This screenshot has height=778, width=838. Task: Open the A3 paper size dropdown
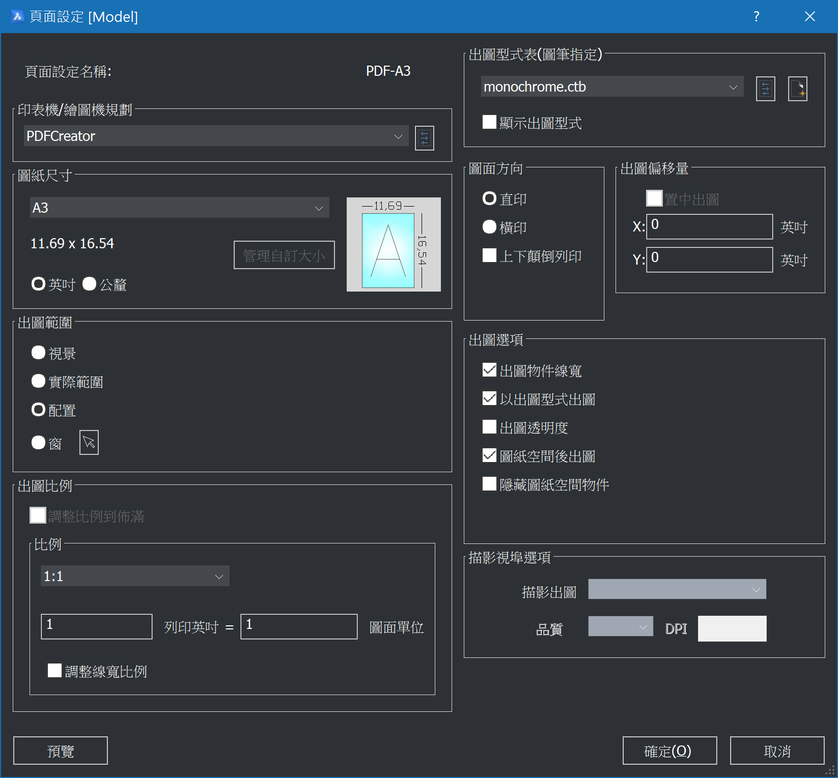click(180, 207)
